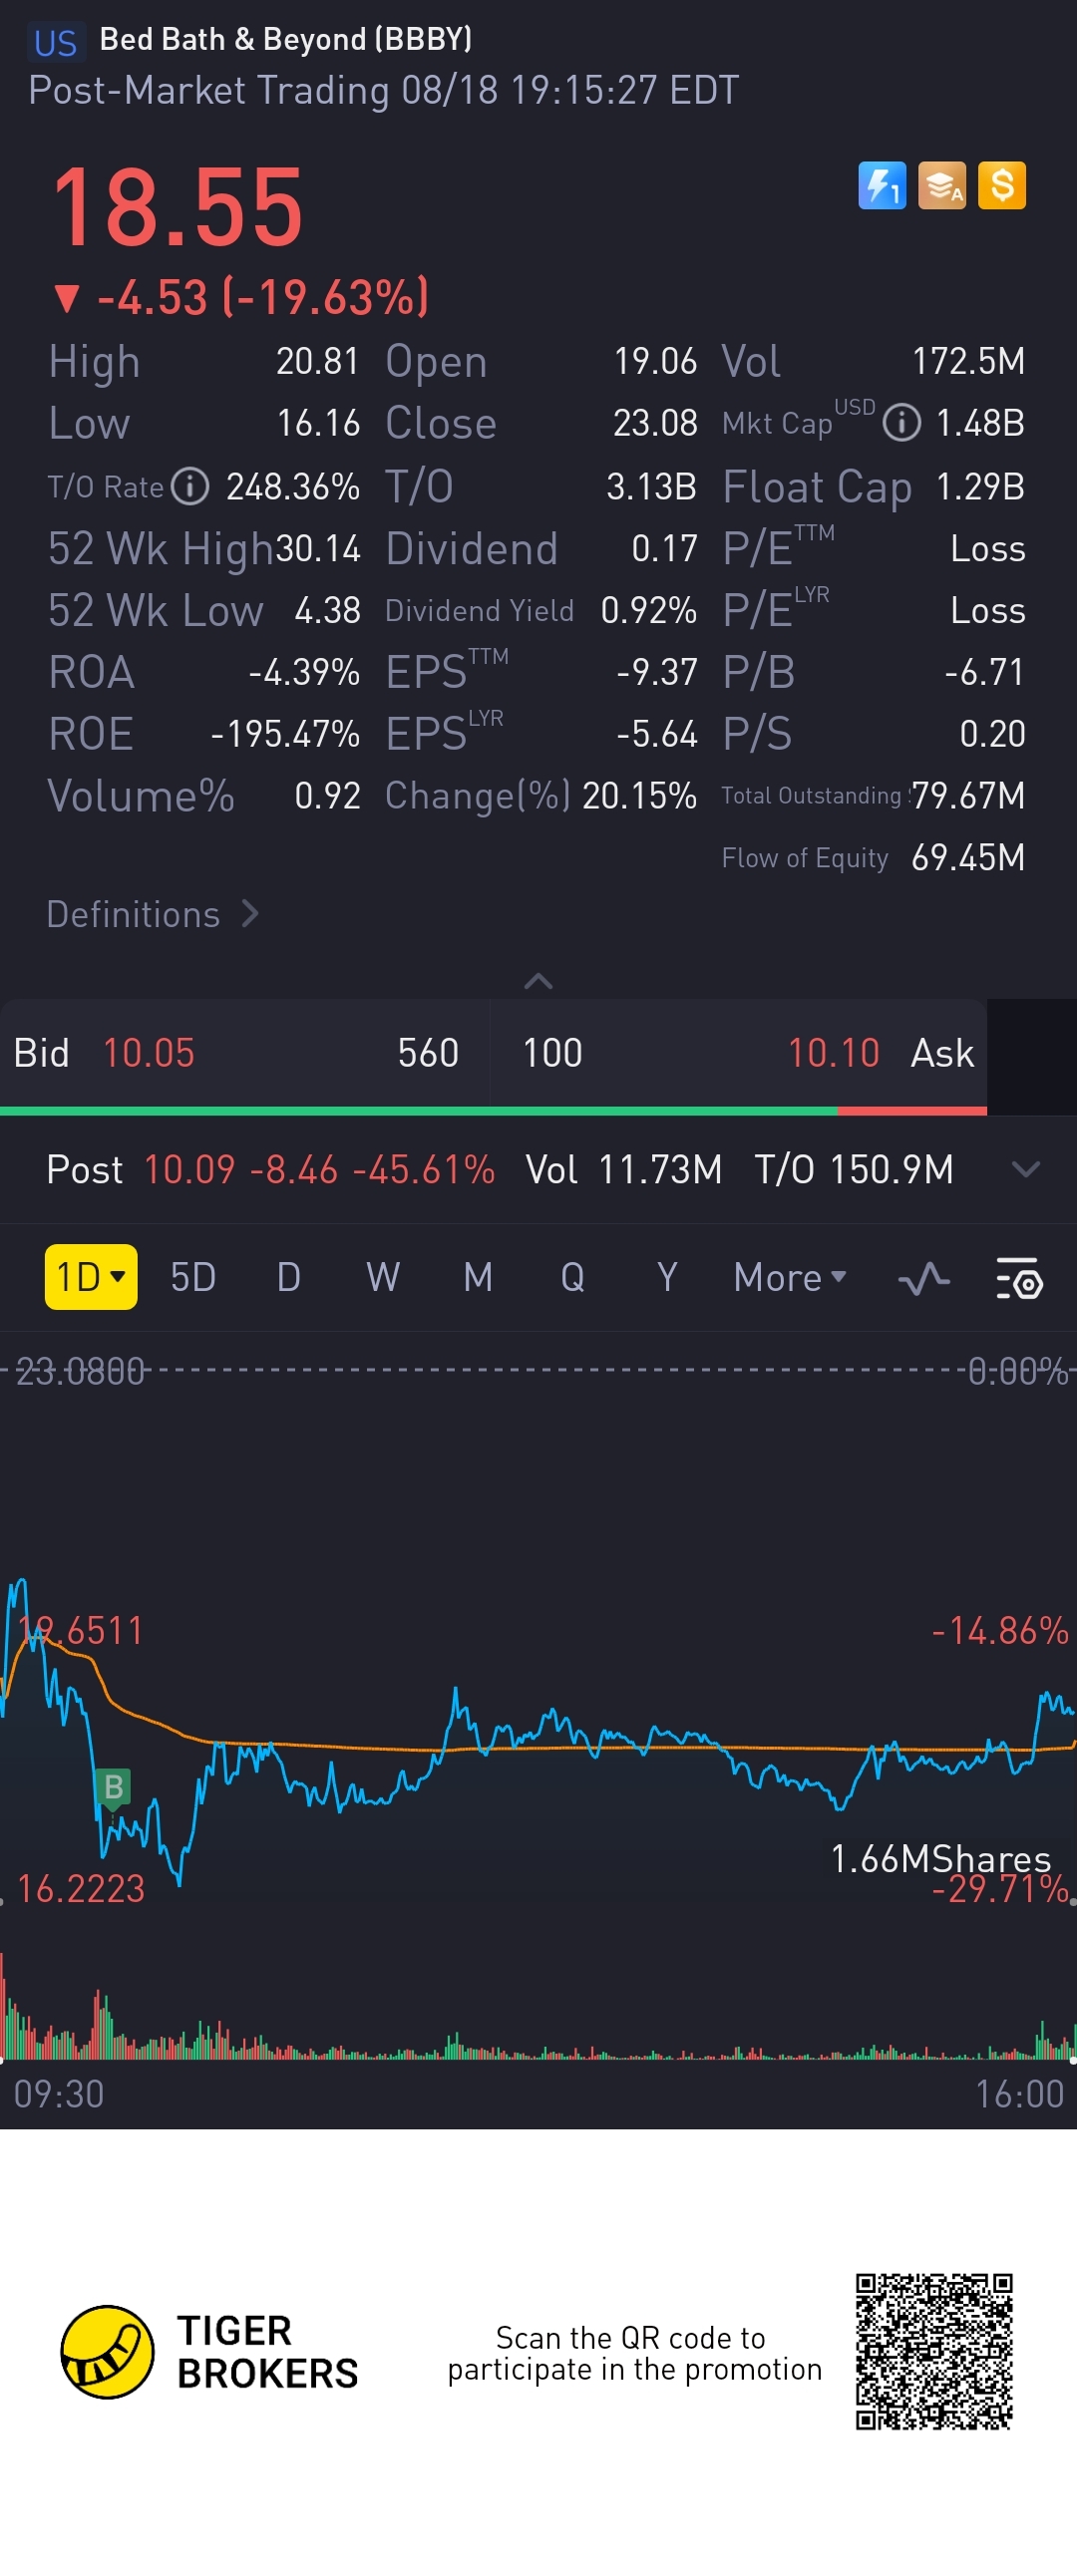Image resolution: width=1077 pixels, height=2576 pixels.
Task: Switch to M monthly chart tab
Action: (x=478, y=1277)
